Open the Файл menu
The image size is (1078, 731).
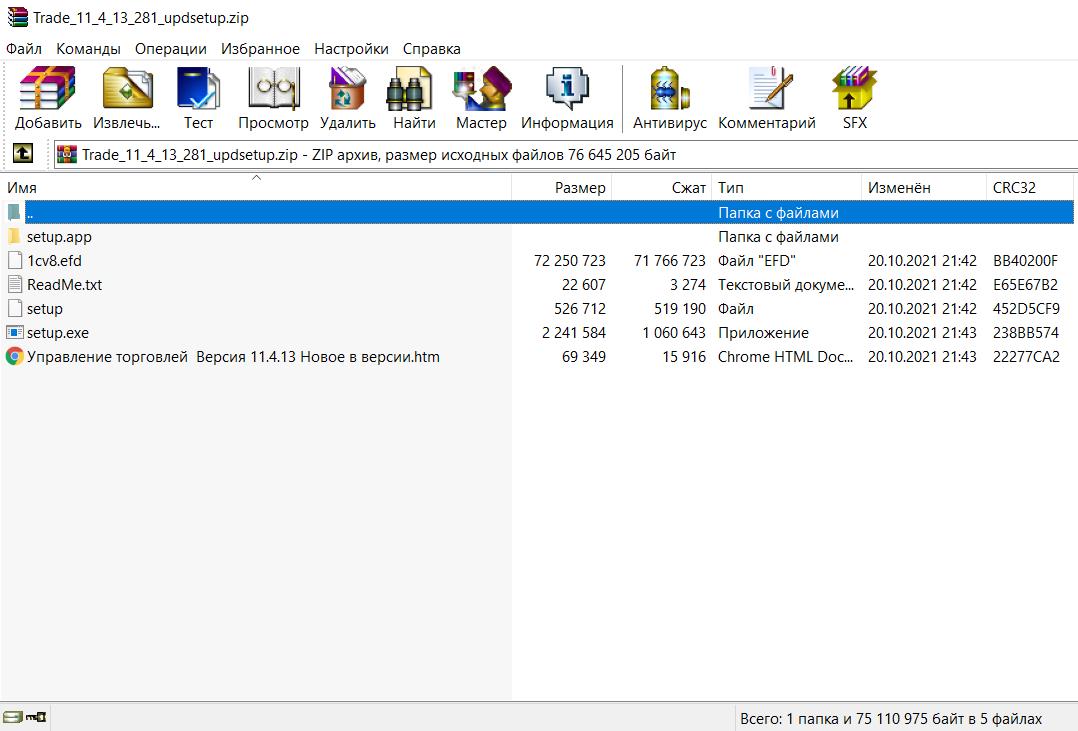point(24,48)
